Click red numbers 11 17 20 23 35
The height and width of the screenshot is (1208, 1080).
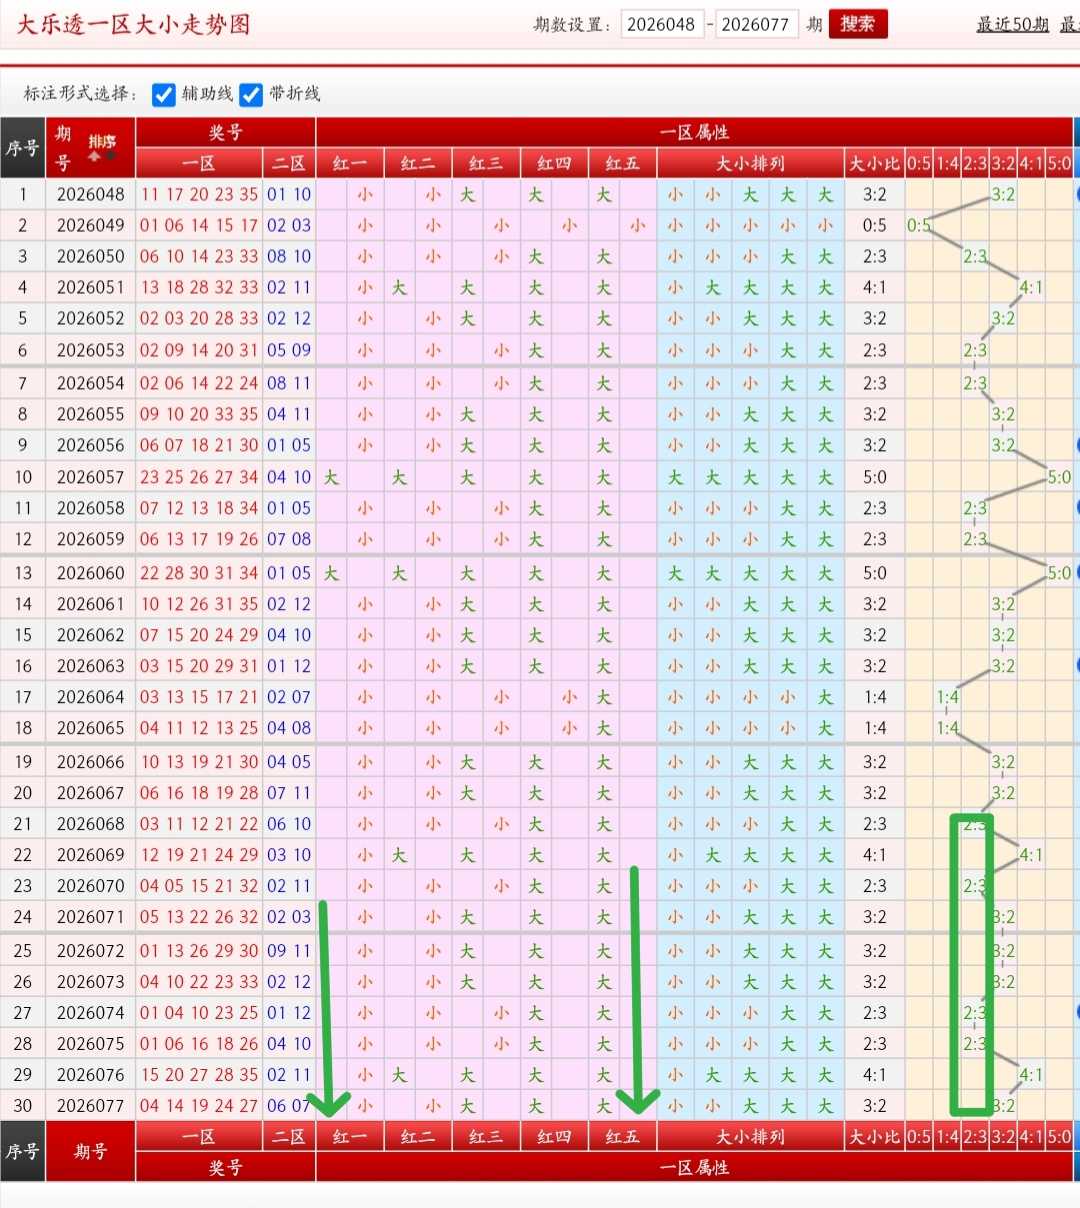[x=199, y=195]
